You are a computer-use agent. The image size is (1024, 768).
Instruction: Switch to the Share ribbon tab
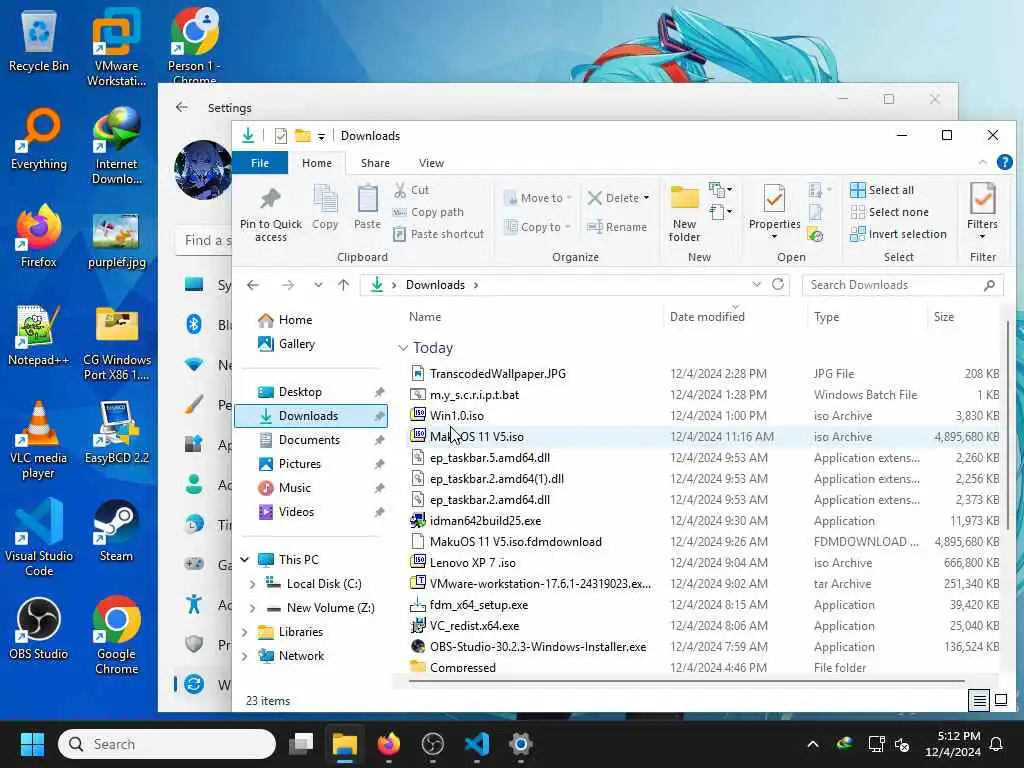click(375, 163)
